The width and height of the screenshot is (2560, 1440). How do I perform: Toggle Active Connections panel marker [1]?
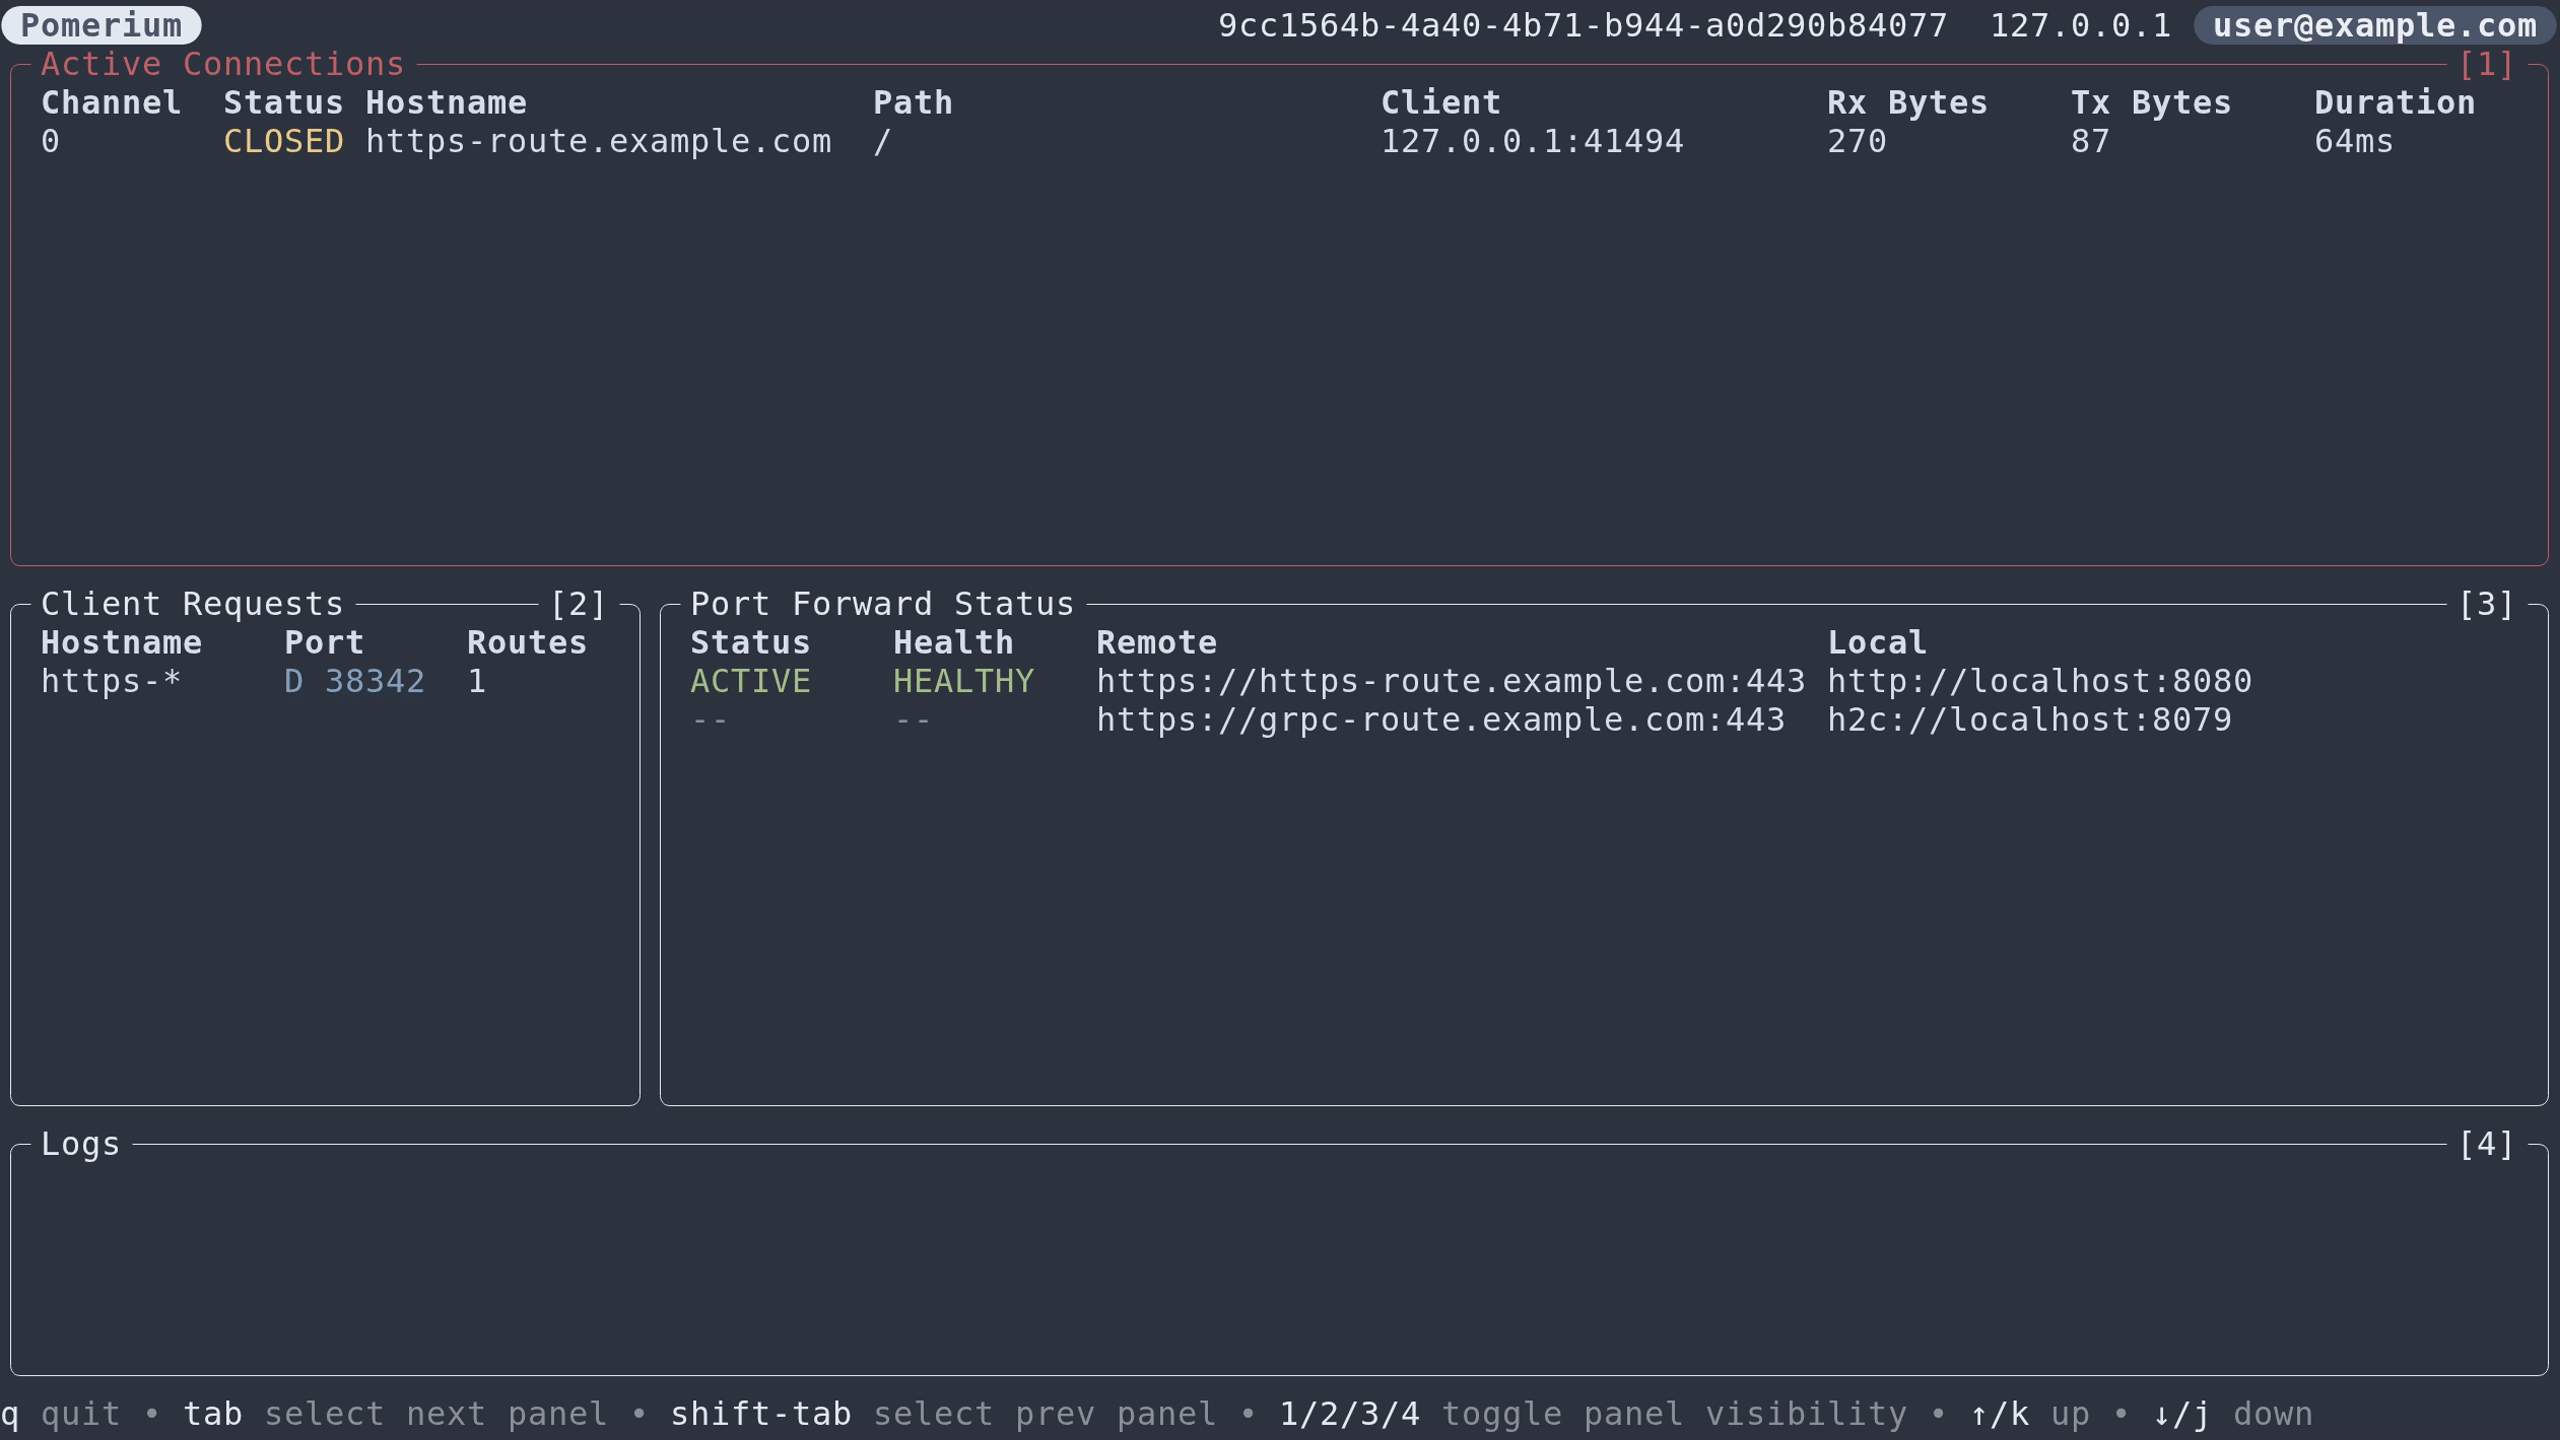pyautogui.click(x=2486, y=64)
